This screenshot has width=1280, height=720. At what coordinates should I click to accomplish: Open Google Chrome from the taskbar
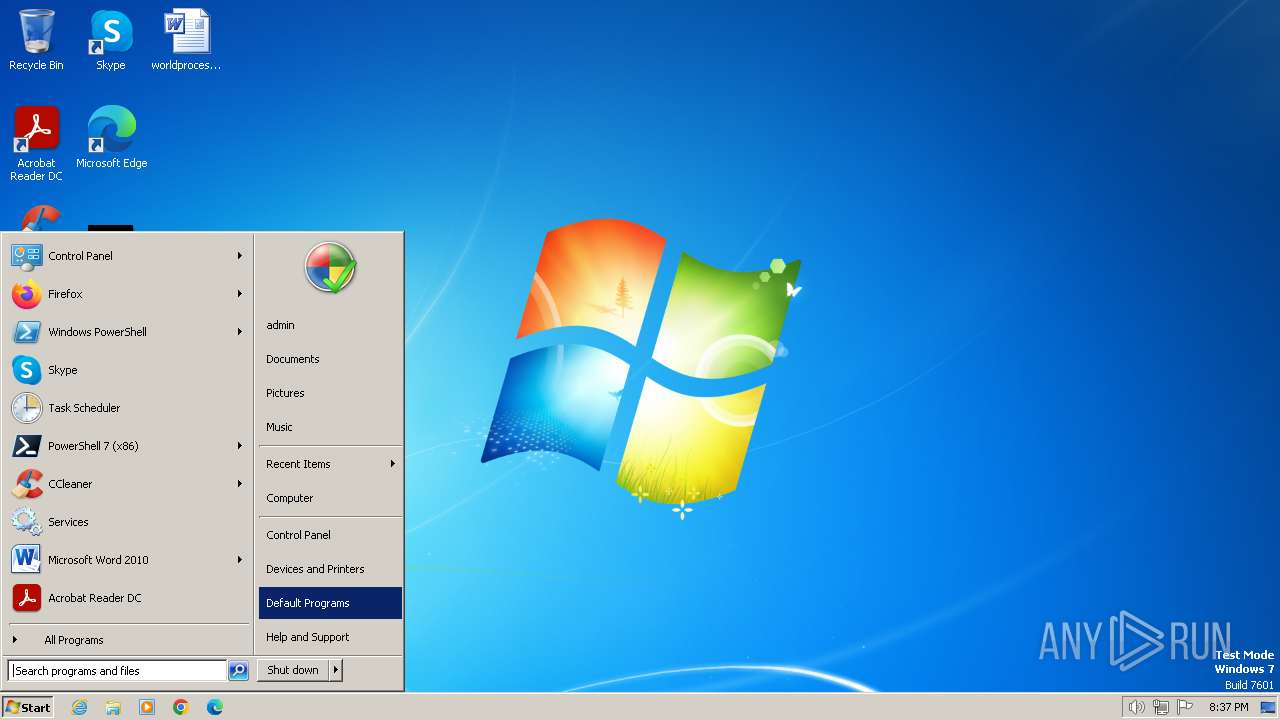(x=181, y=707)
